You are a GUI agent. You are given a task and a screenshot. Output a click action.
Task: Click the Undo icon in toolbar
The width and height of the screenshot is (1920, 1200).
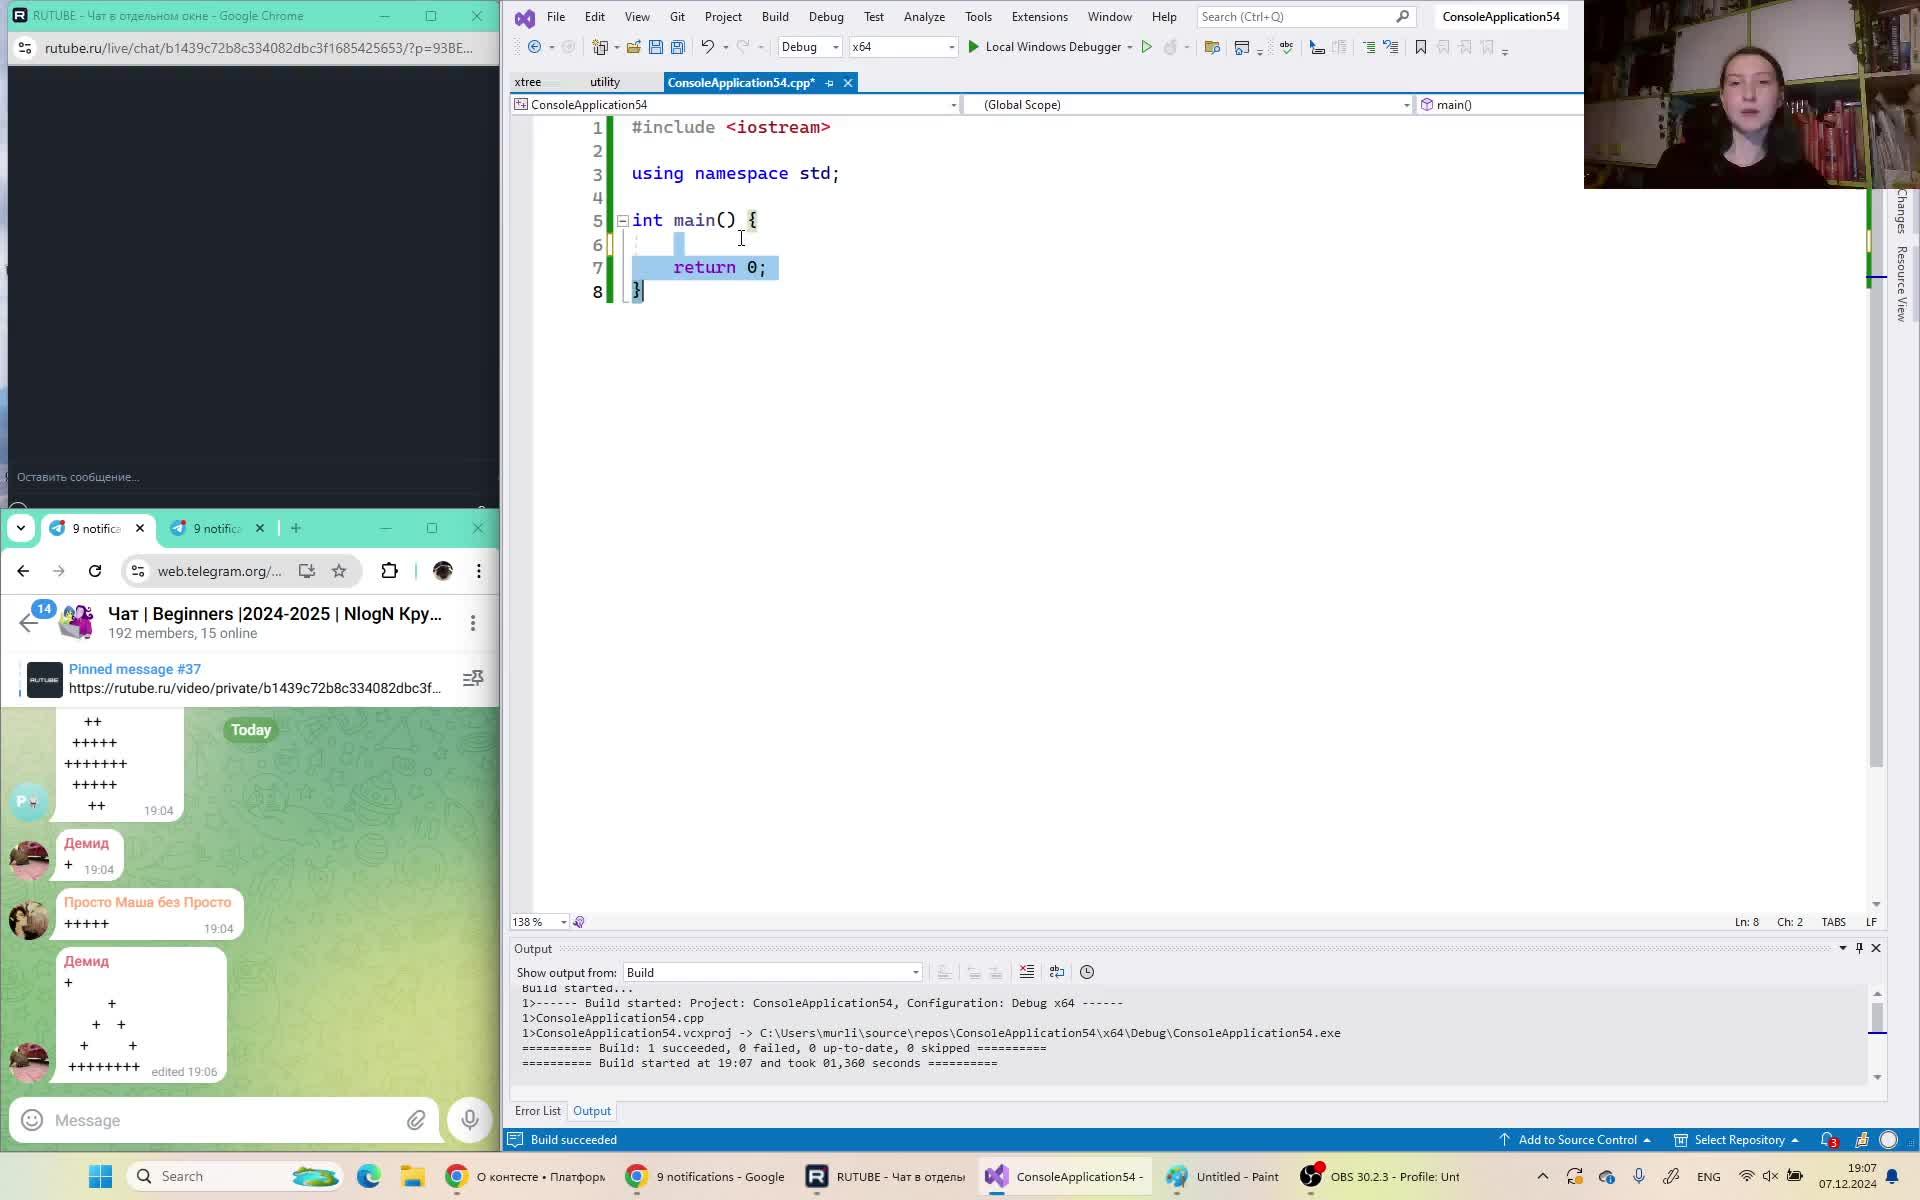pyautogui.click(x=707, y=47)
